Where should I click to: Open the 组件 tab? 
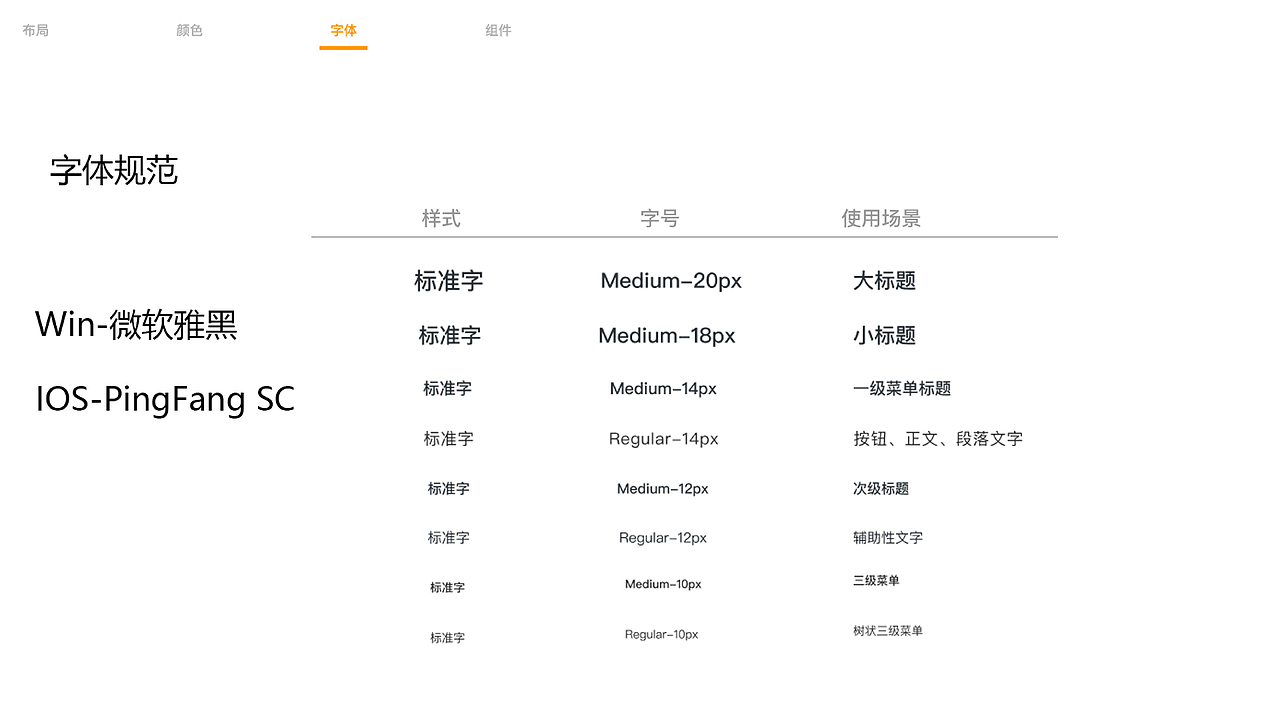coord(498,30)
